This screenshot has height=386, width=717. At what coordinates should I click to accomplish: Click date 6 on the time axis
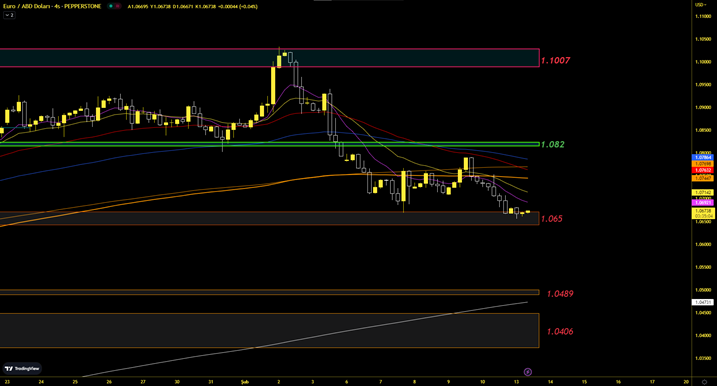(347, 382)
